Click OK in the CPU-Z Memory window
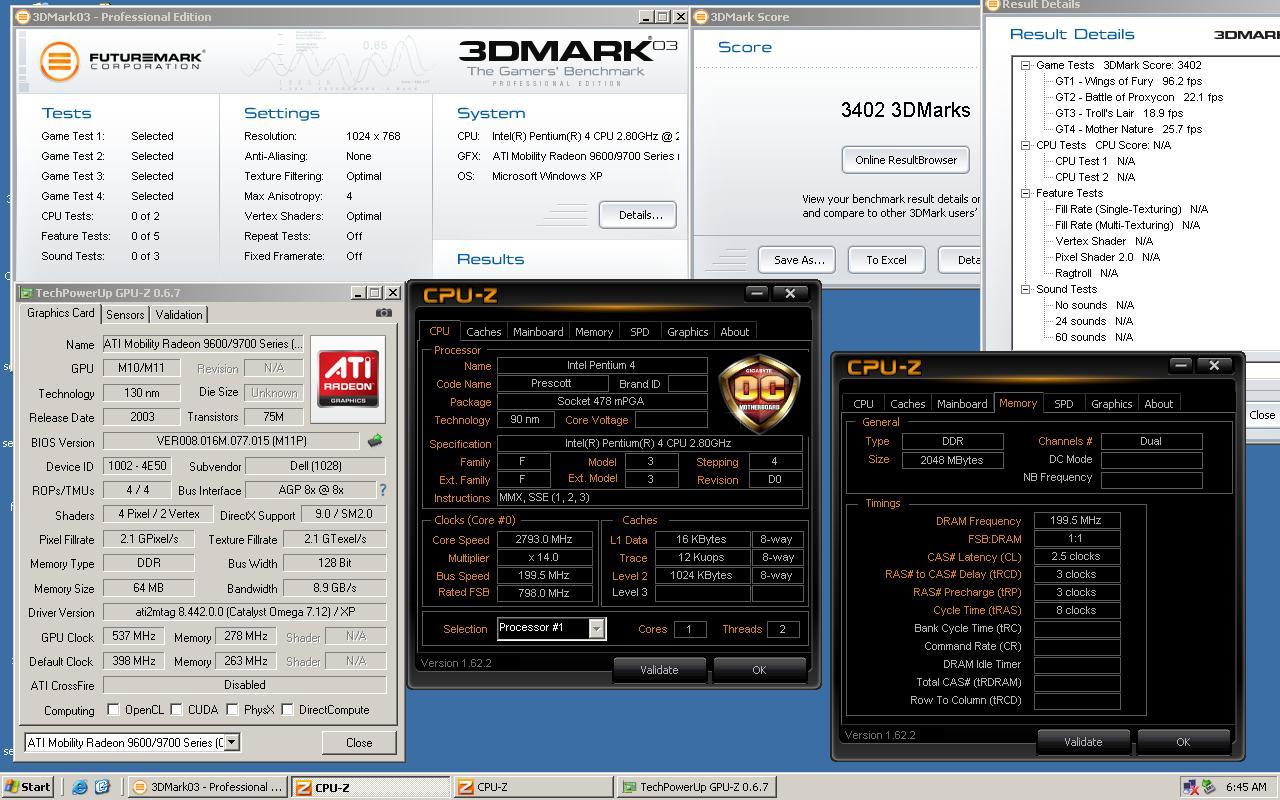 (x=1183, y=742)
